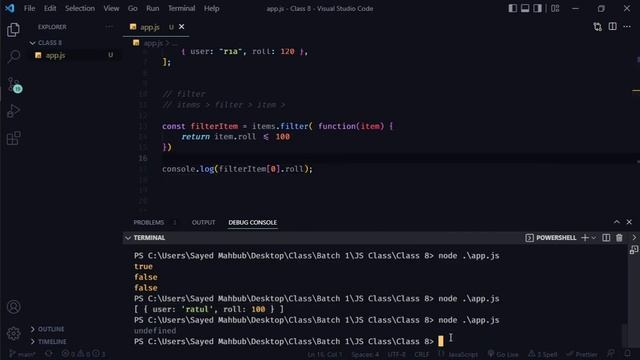Open notifications bell in status bar
Image resolution: width=640 pixels, height=360 pixels.
pos(627,354)
